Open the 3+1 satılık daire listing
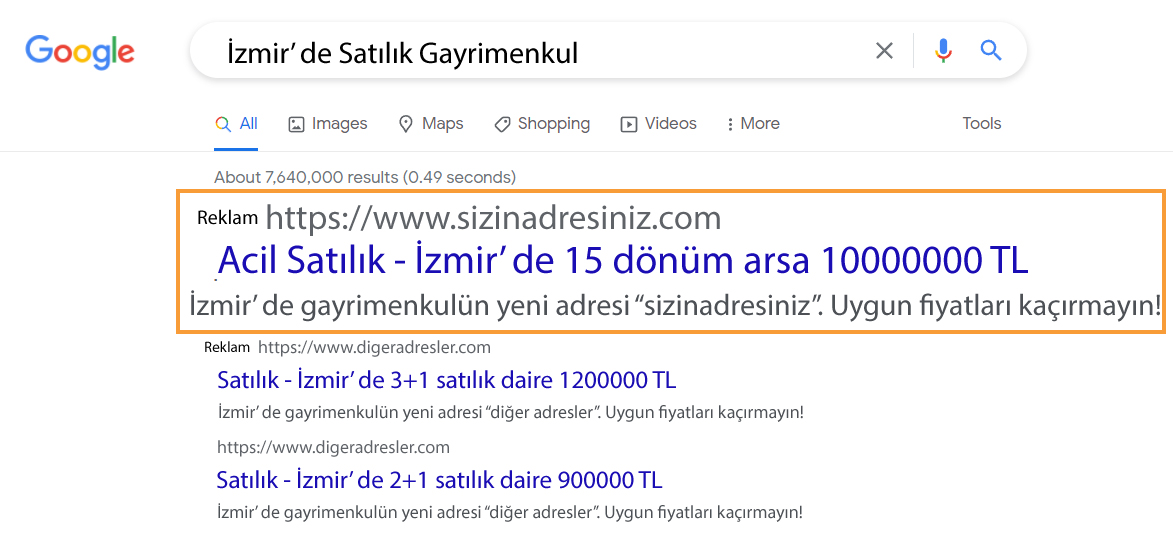The image size is (1173, 548). (446, 380)
